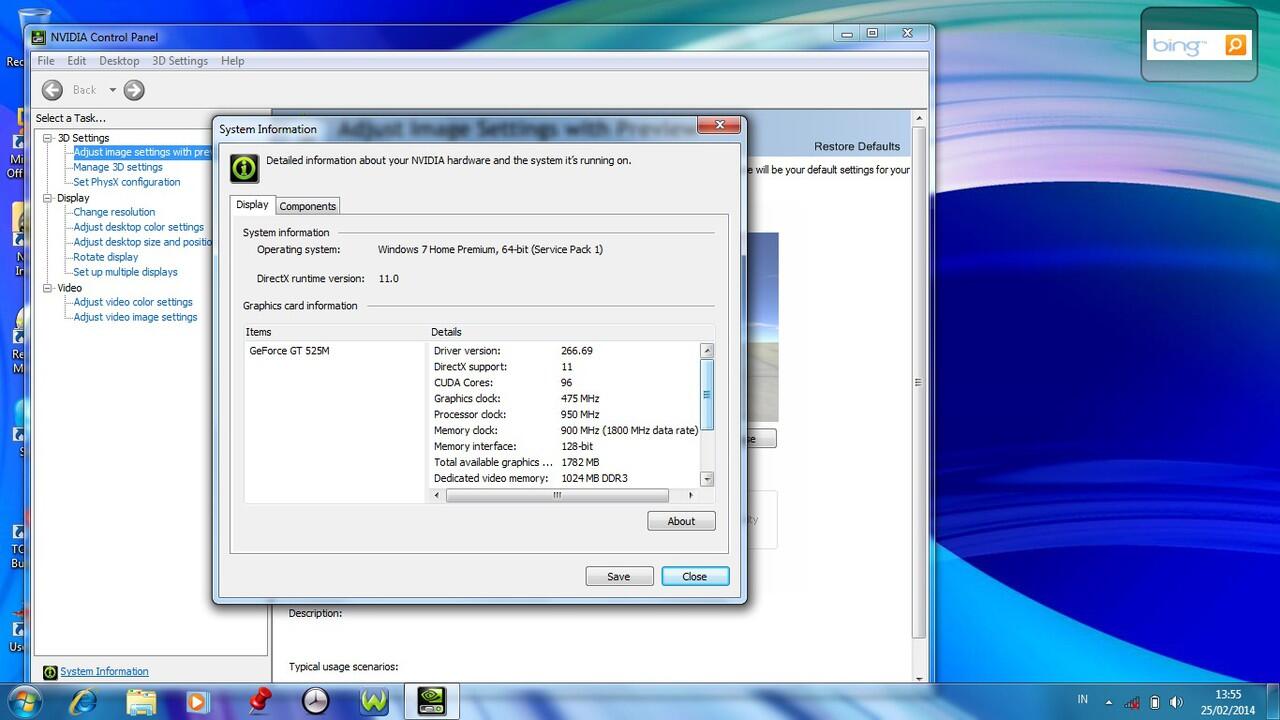Click the System Information link
Viewport: 1280px width, 720px height.
pyautogui.click(x=104, y=672)
